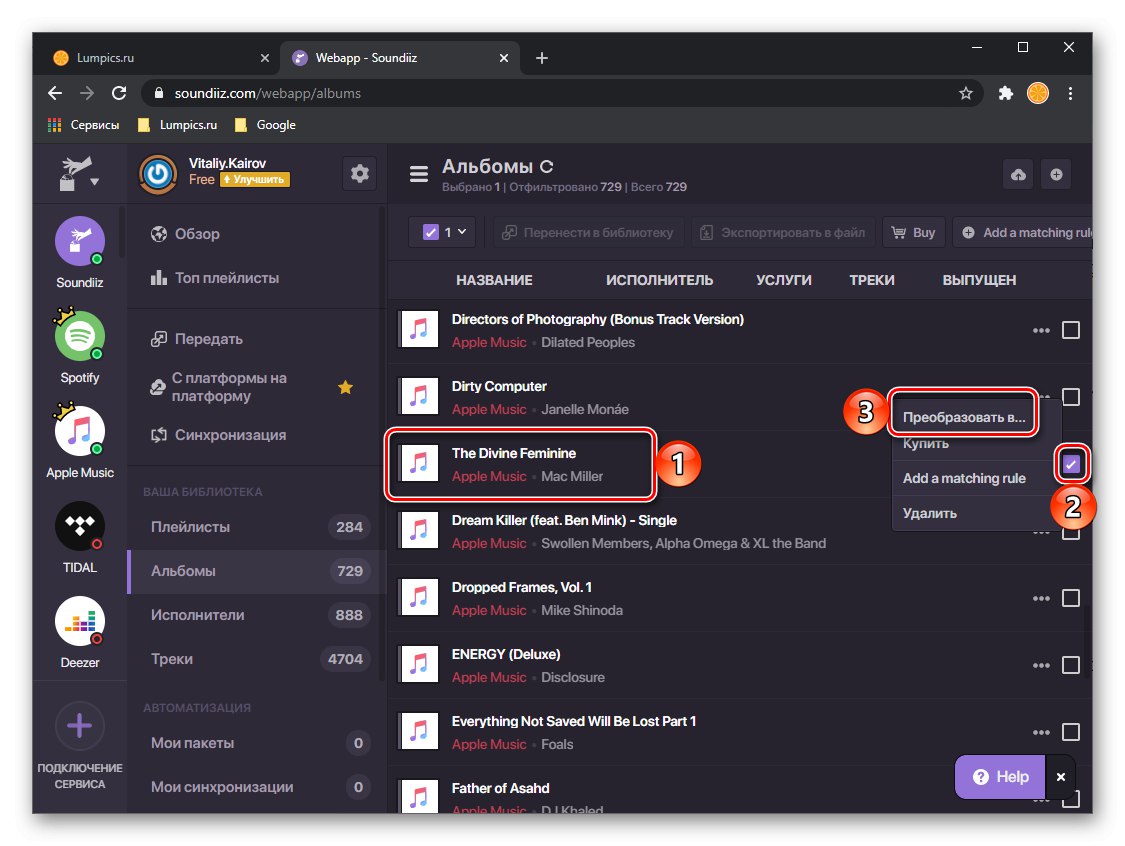Open account settings gear icon
Screen dimensions: 1125x846
click(359, 174)
